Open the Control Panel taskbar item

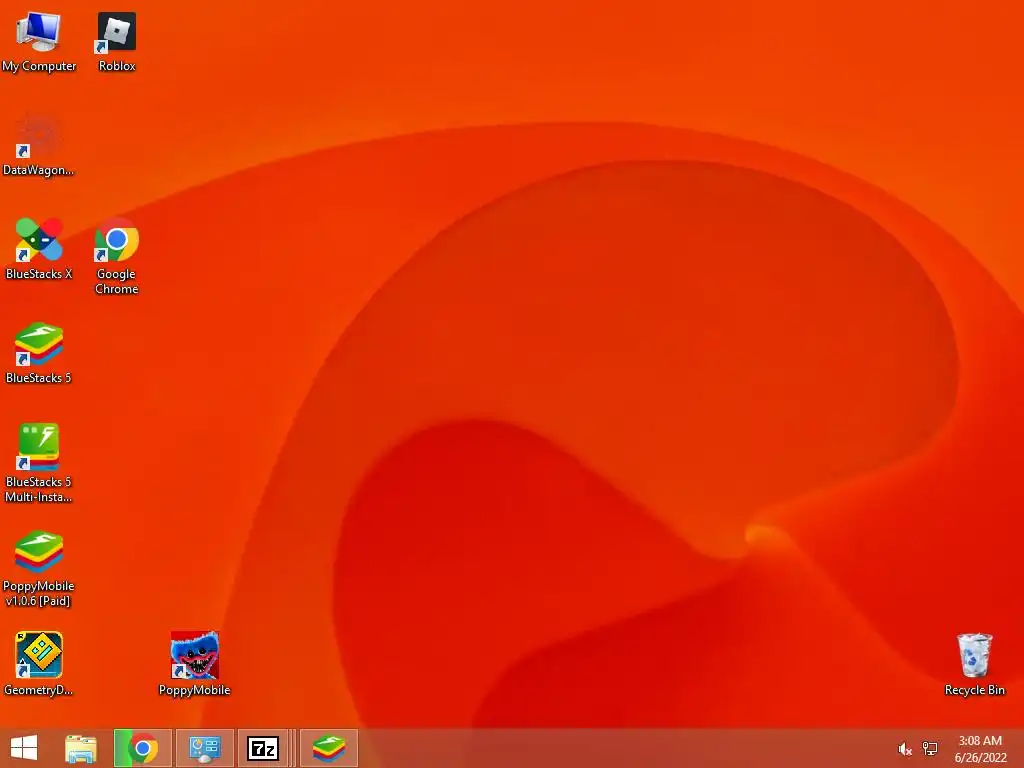tap(204, 748)
